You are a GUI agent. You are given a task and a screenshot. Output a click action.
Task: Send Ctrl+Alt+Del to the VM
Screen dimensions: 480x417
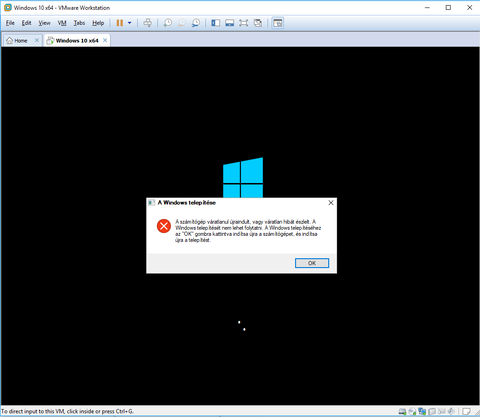[147, 23]
